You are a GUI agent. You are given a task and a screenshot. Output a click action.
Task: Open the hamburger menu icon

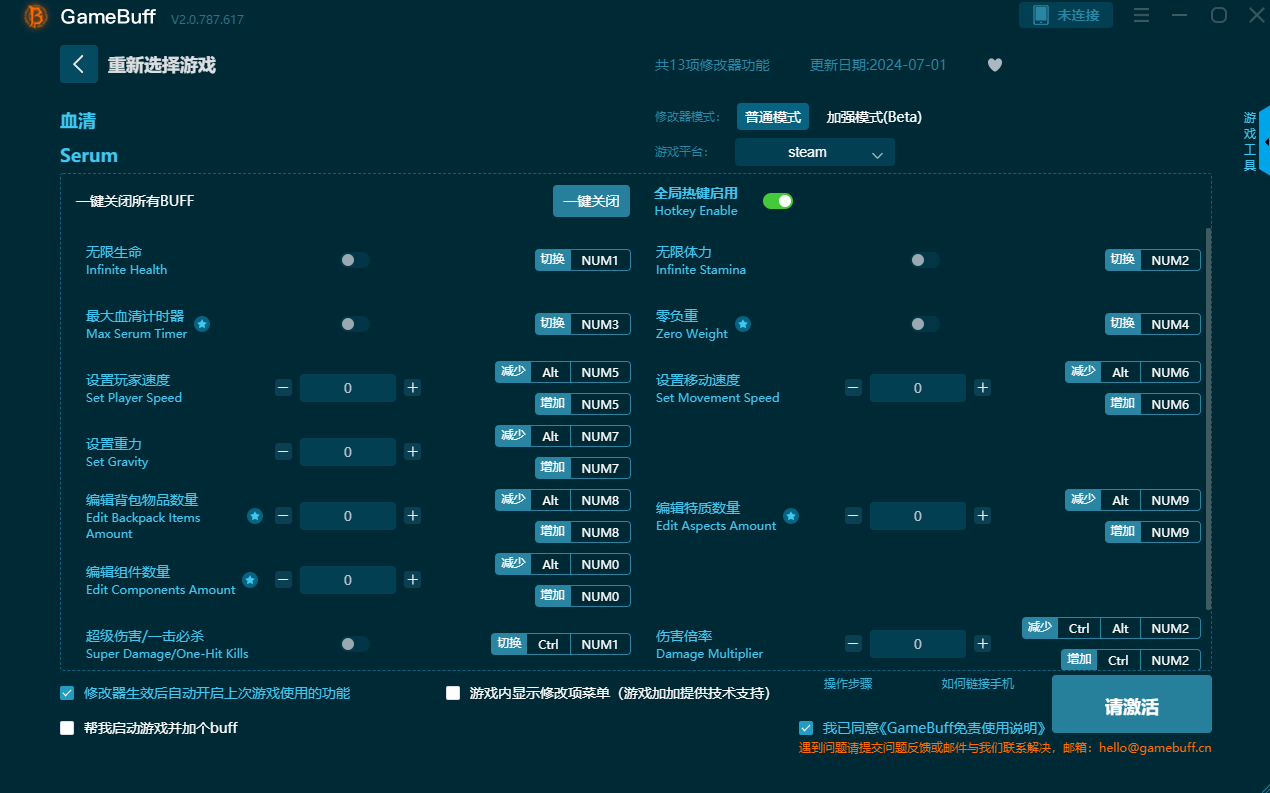pyautogui.click(x=1142, y=15)
